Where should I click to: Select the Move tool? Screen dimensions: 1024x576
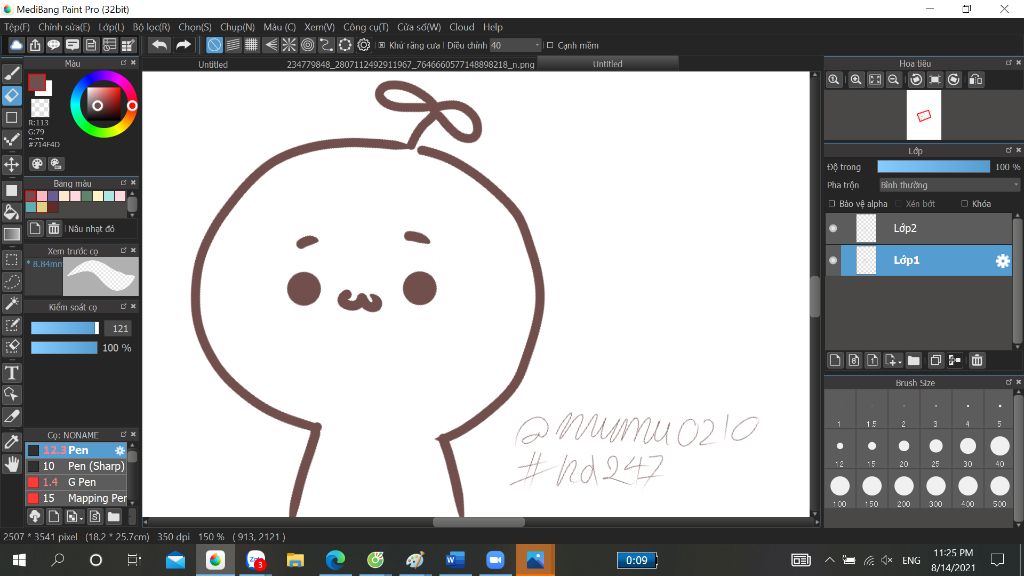point(12,164)
